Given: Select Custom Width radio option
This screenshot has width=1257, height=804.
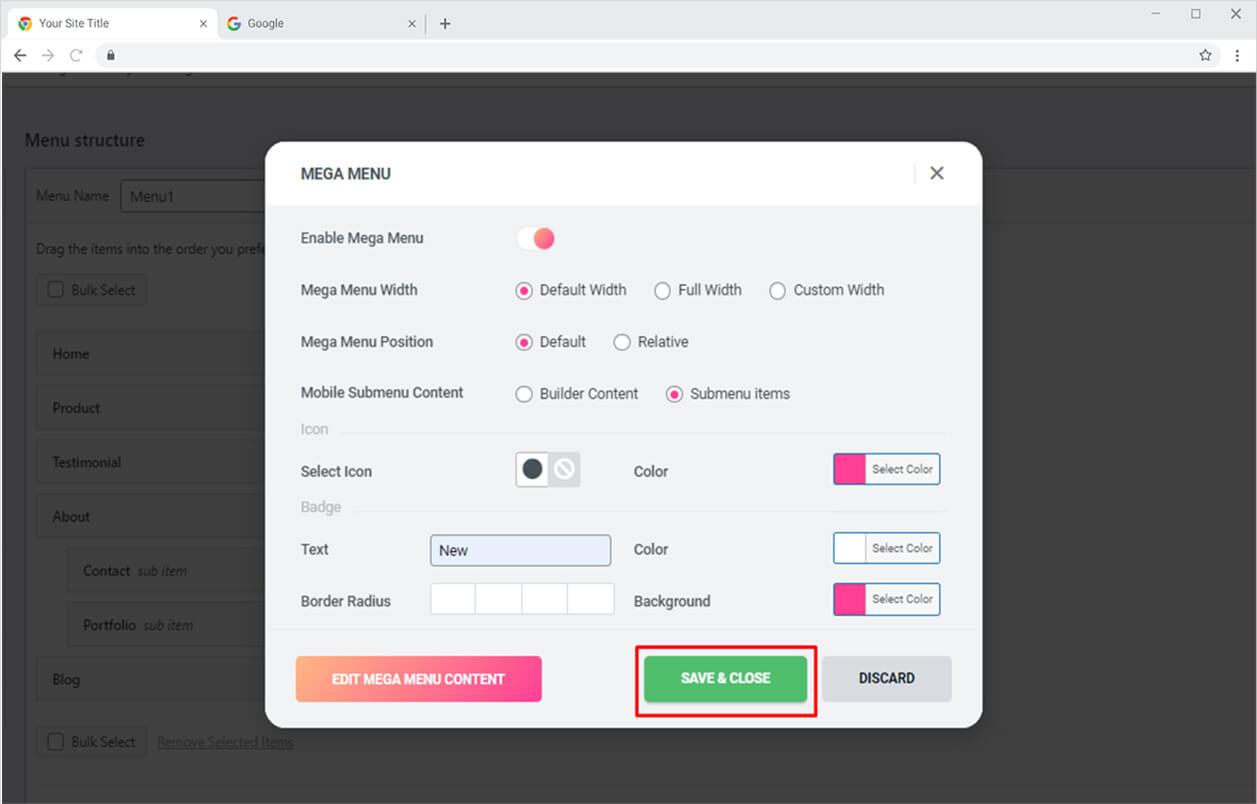Looking at the screenshot, I should (x=777, y=291).
